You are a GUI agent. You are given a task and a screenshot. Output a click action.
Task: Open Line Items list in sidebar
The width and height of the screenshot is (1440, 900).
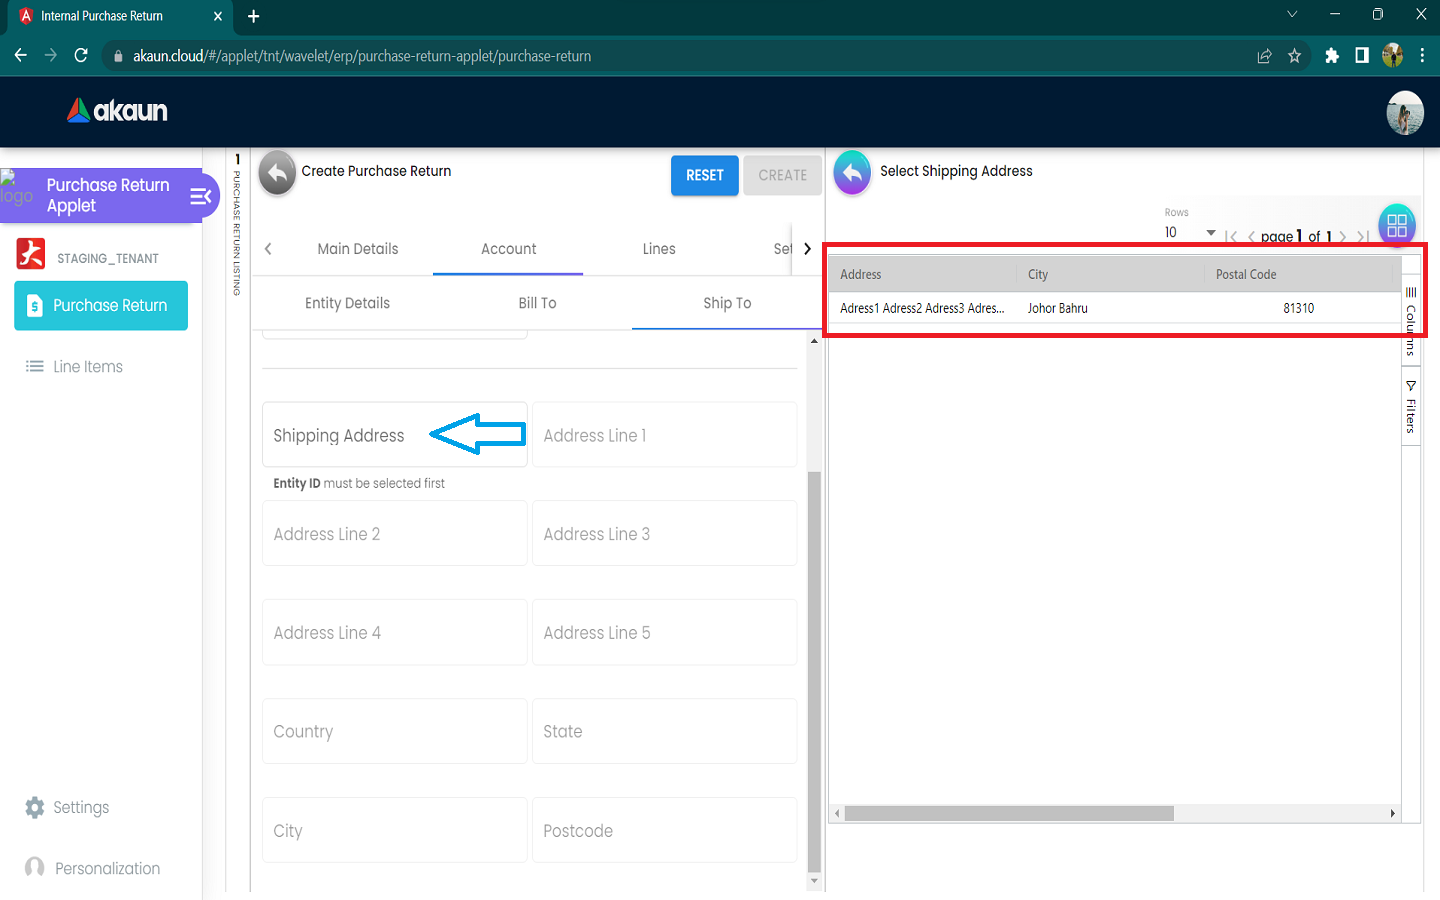(x=74, y=367)
